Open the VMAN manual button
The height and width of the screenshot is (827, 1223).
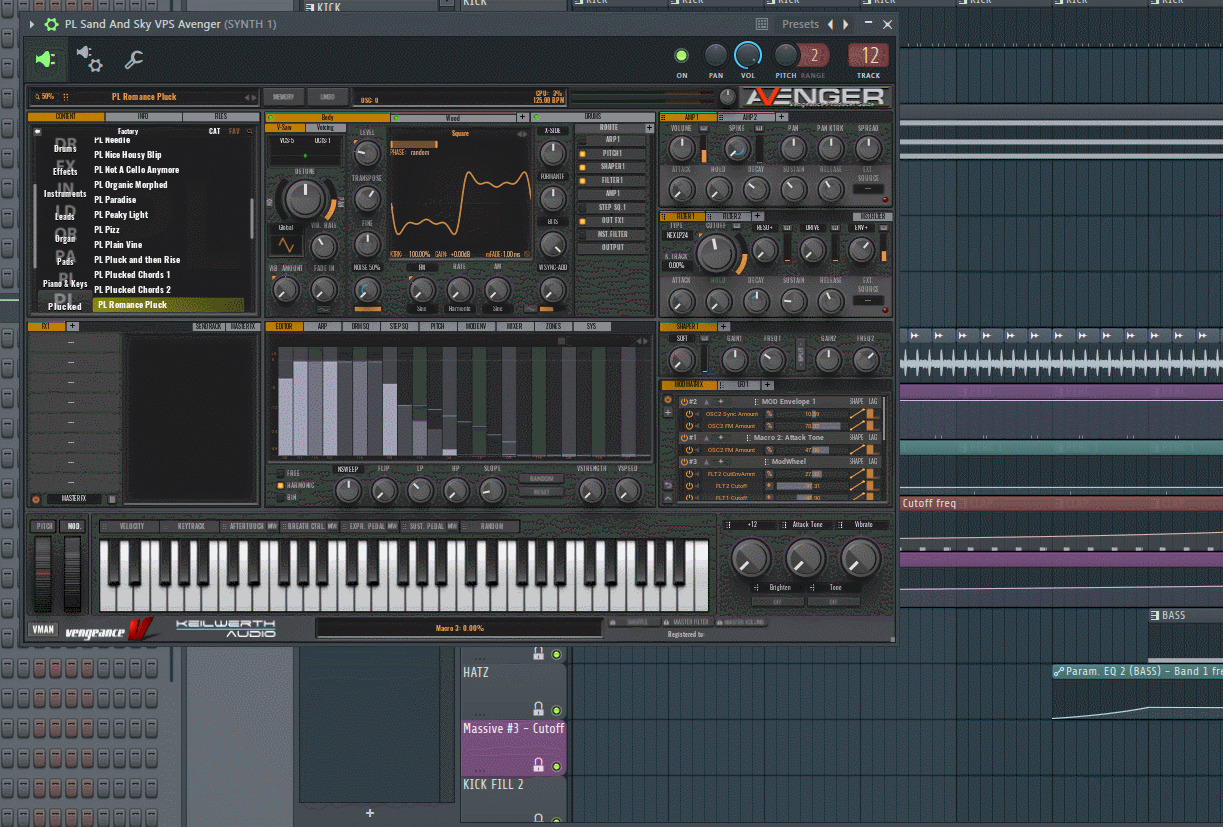(x=43, y=630)
